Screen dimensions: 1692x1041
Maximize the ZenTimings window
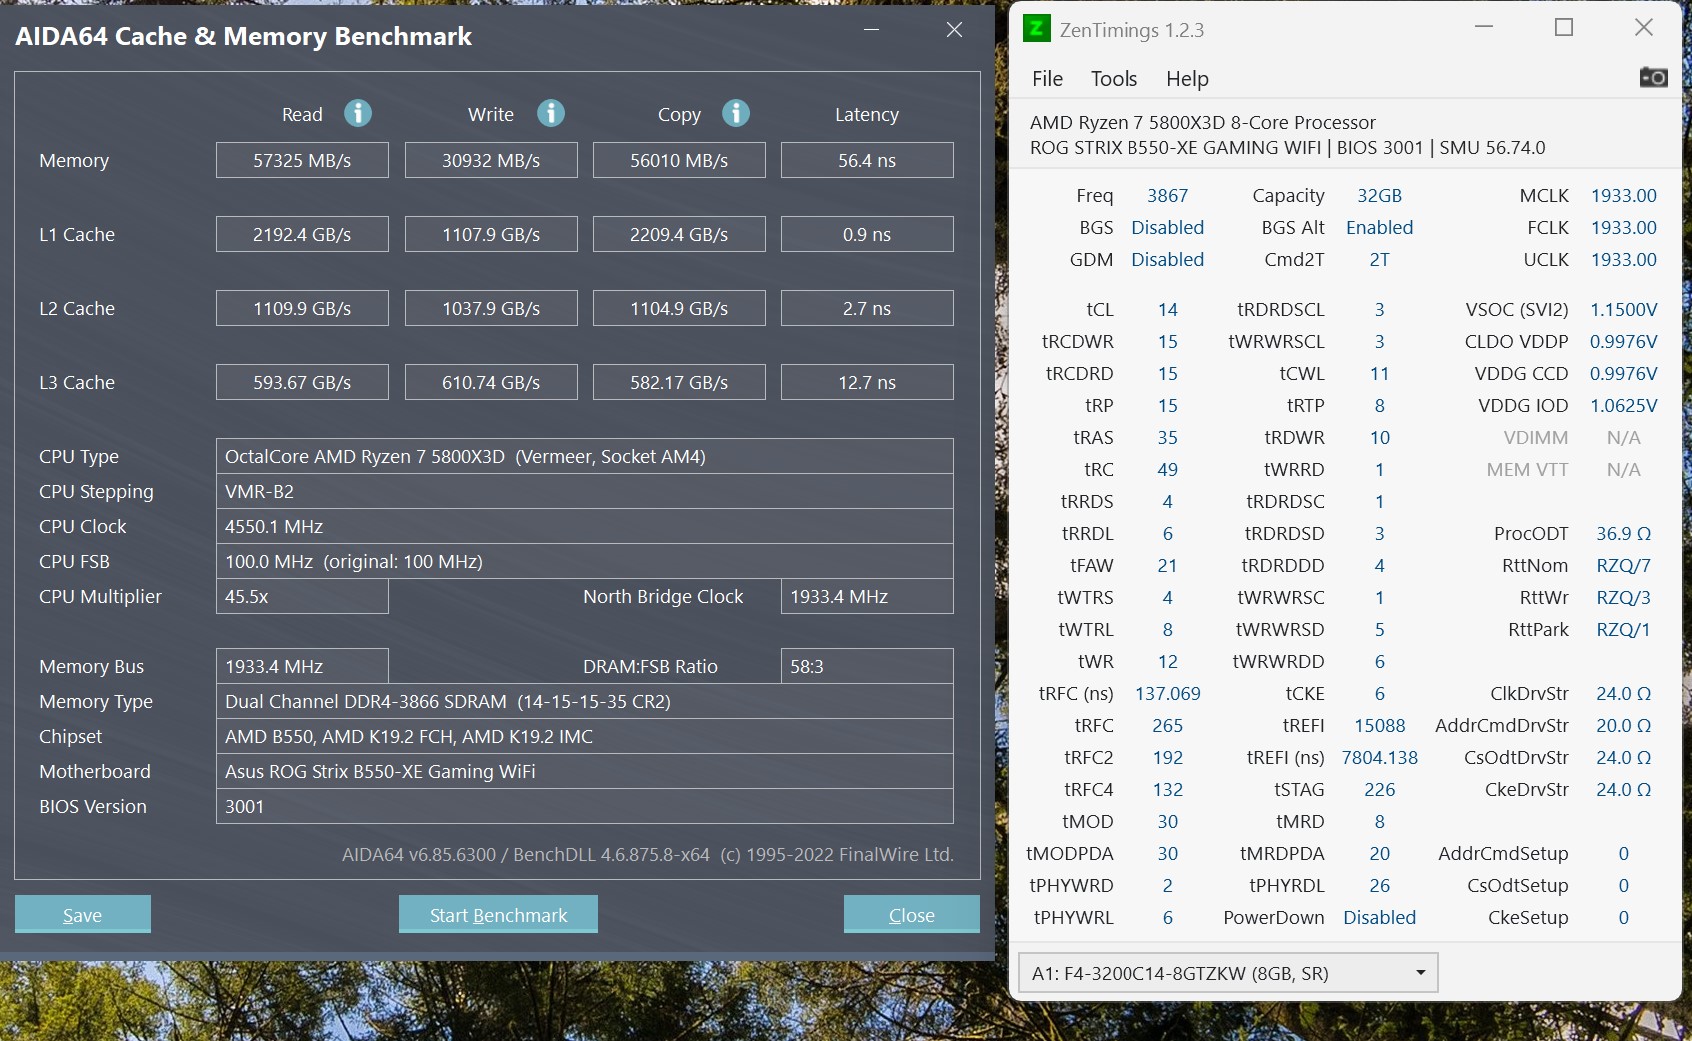tap(1564, 27)
